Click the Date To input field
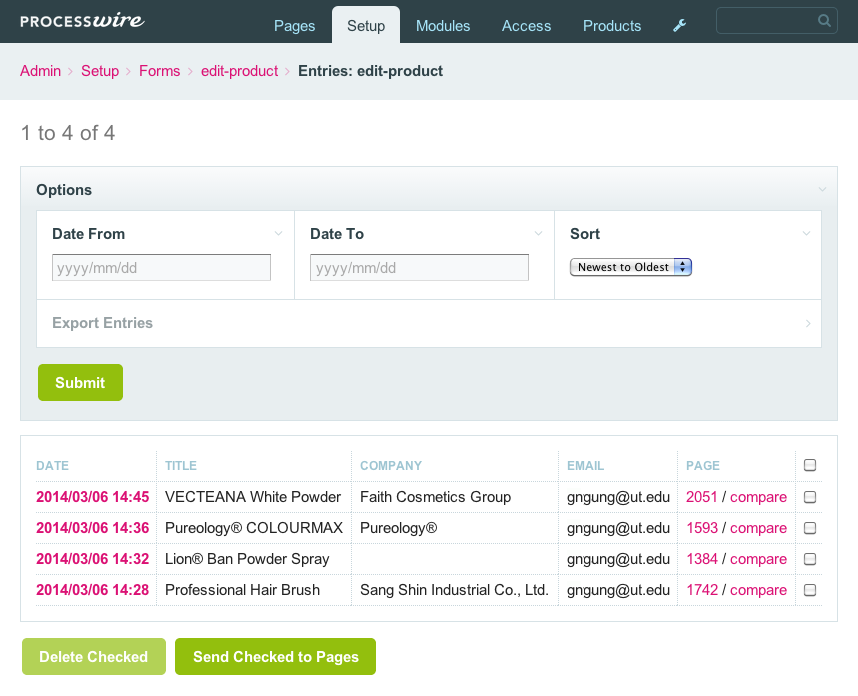858x696 pixels. click(x=419, y=268)
